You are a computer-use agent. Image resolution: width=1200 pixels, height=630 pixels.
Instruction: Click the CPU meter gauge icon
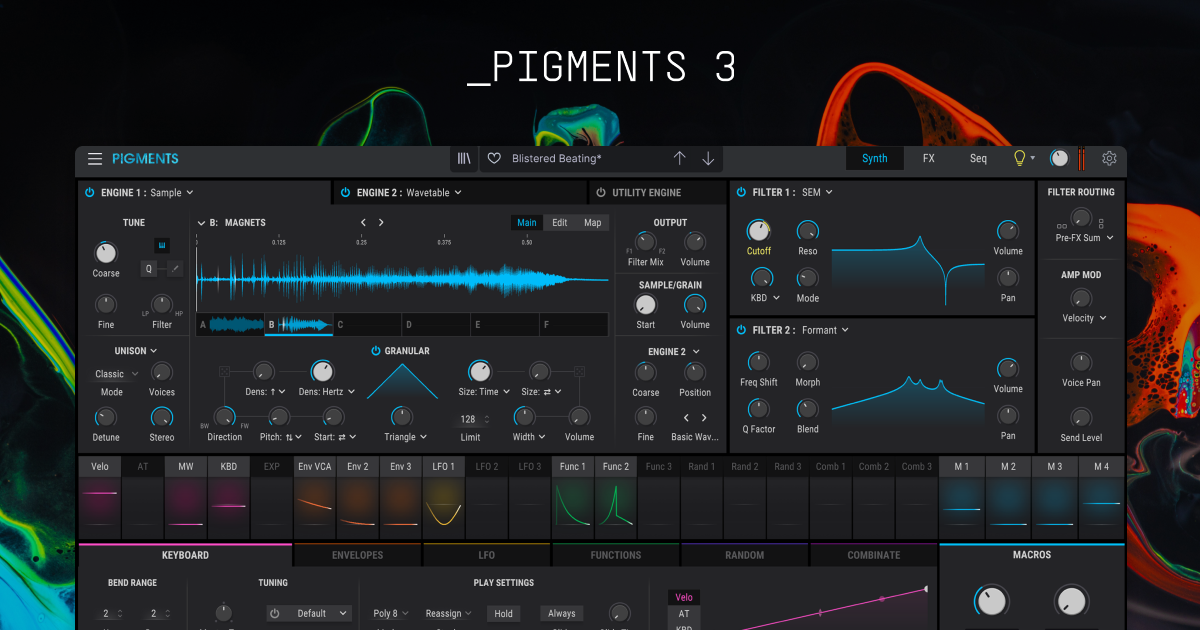tap(1059, 158)
